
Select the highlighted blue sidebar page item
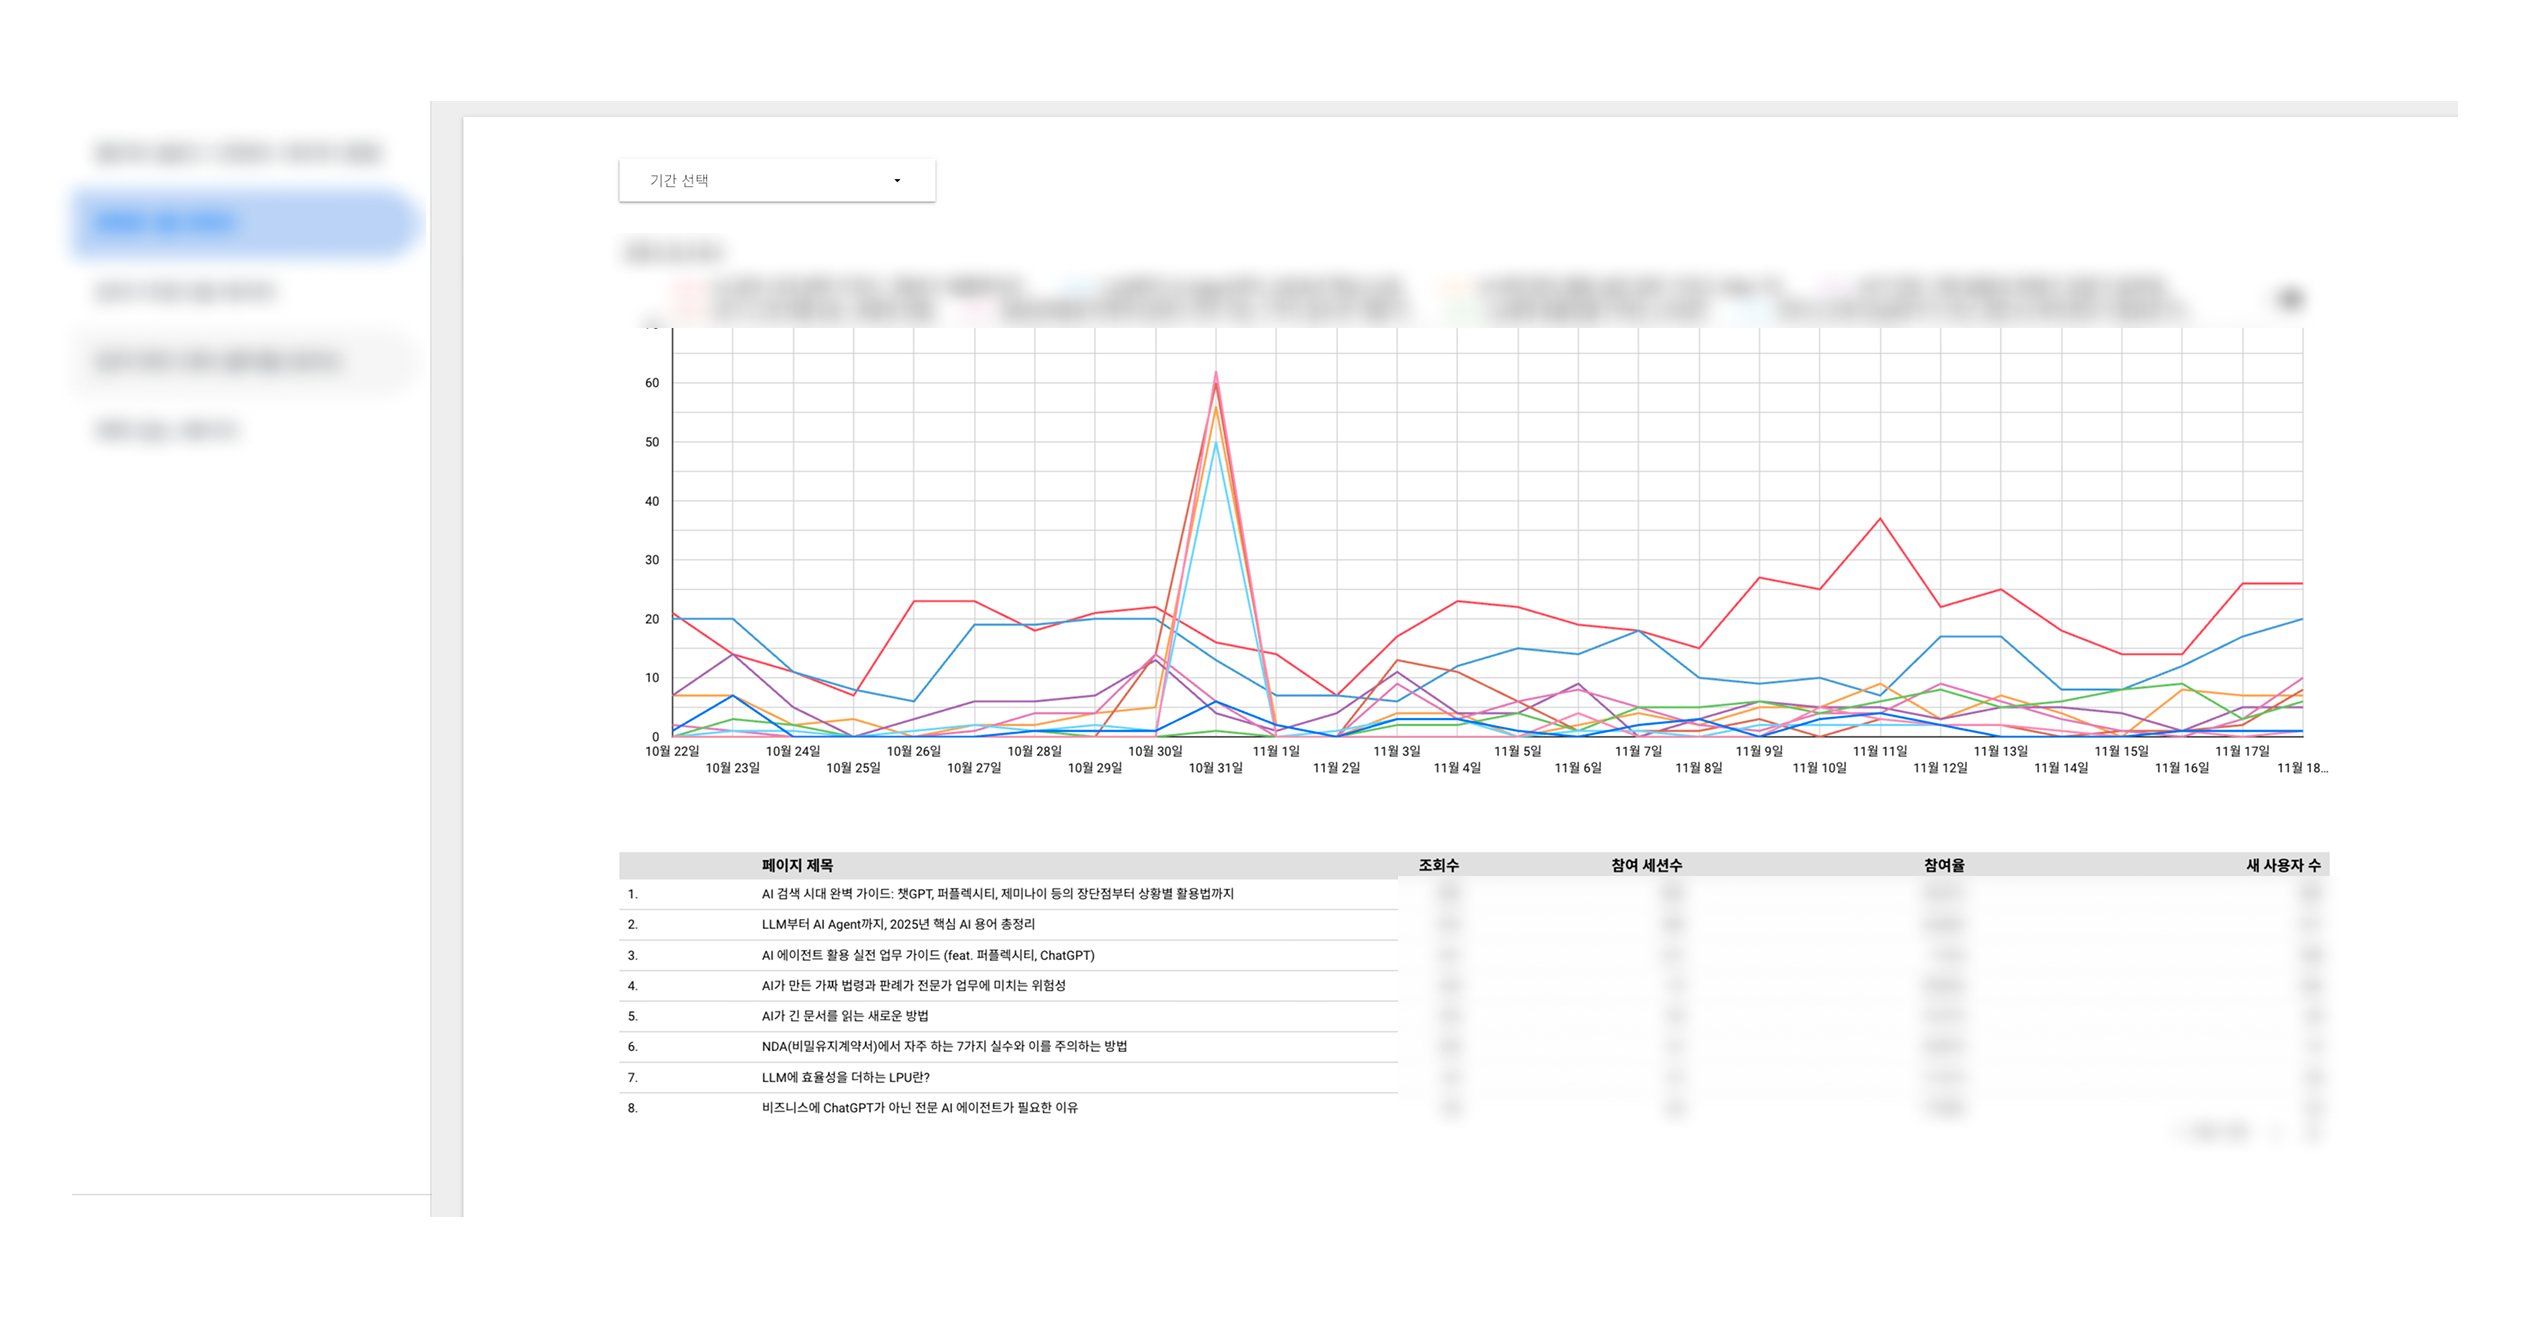243,222
